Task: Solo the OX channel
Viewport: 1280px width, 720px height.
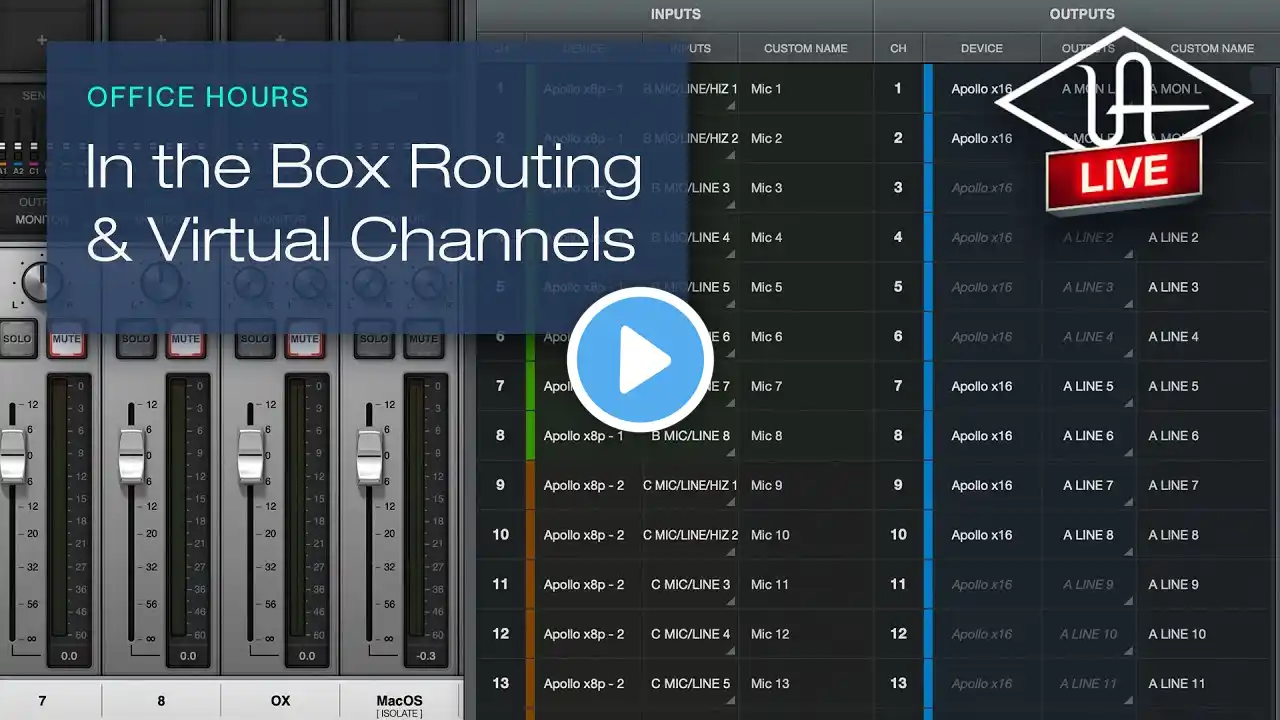Action: point(255,339)
